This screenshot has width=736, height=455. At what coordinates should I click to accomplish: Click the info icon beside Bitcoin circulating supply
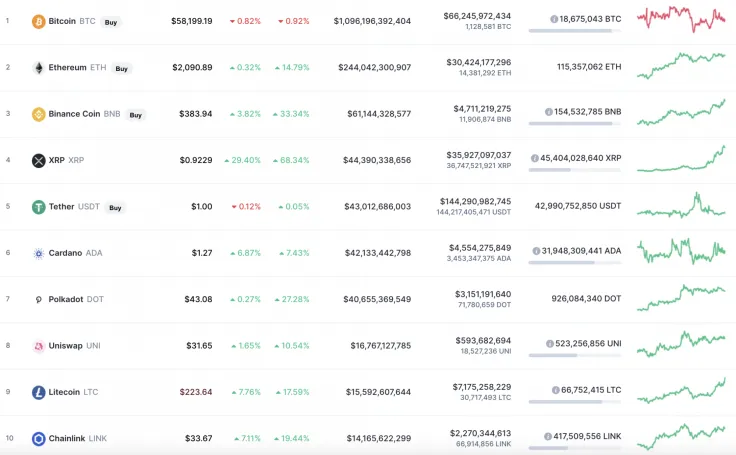pos(554,19)
